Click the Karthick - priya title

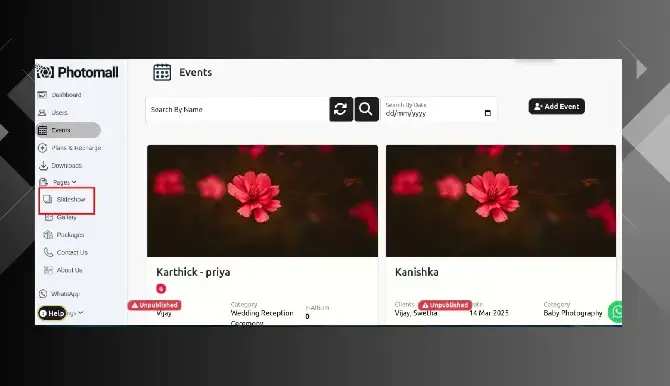(x=193, y=272)
